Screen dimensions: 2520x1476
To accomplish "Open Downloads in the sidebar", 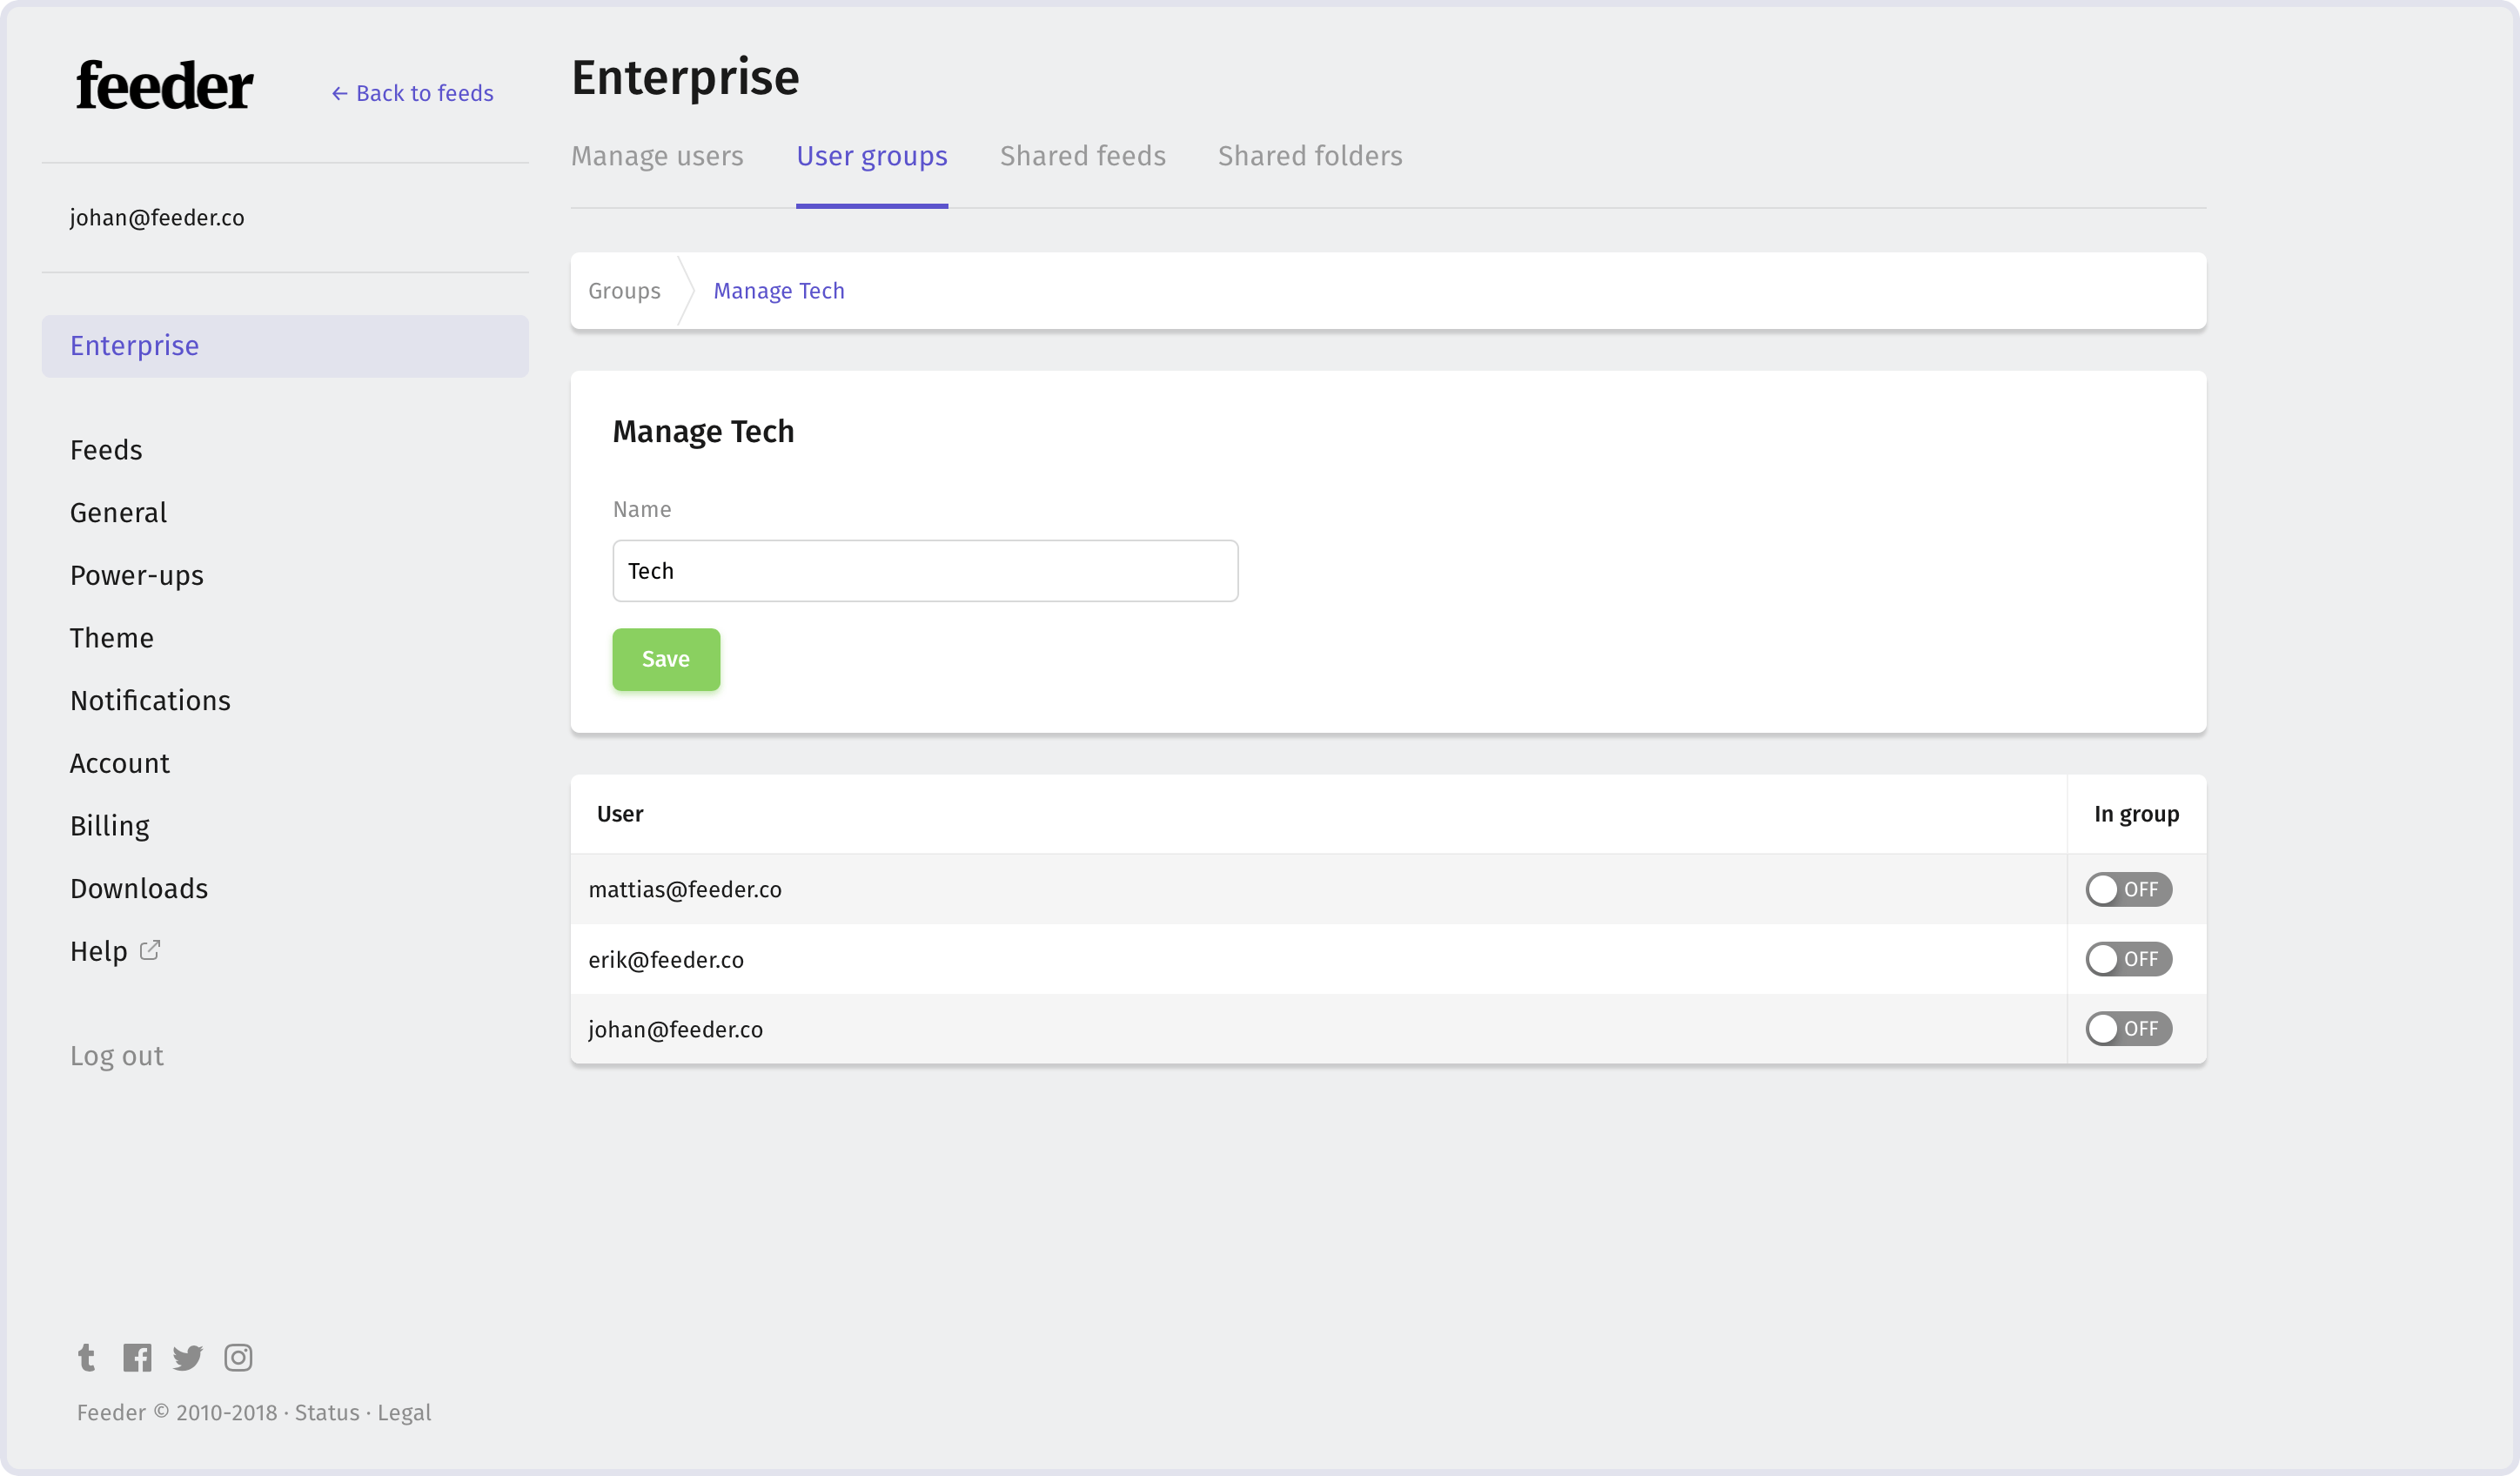I will point(139,889).
